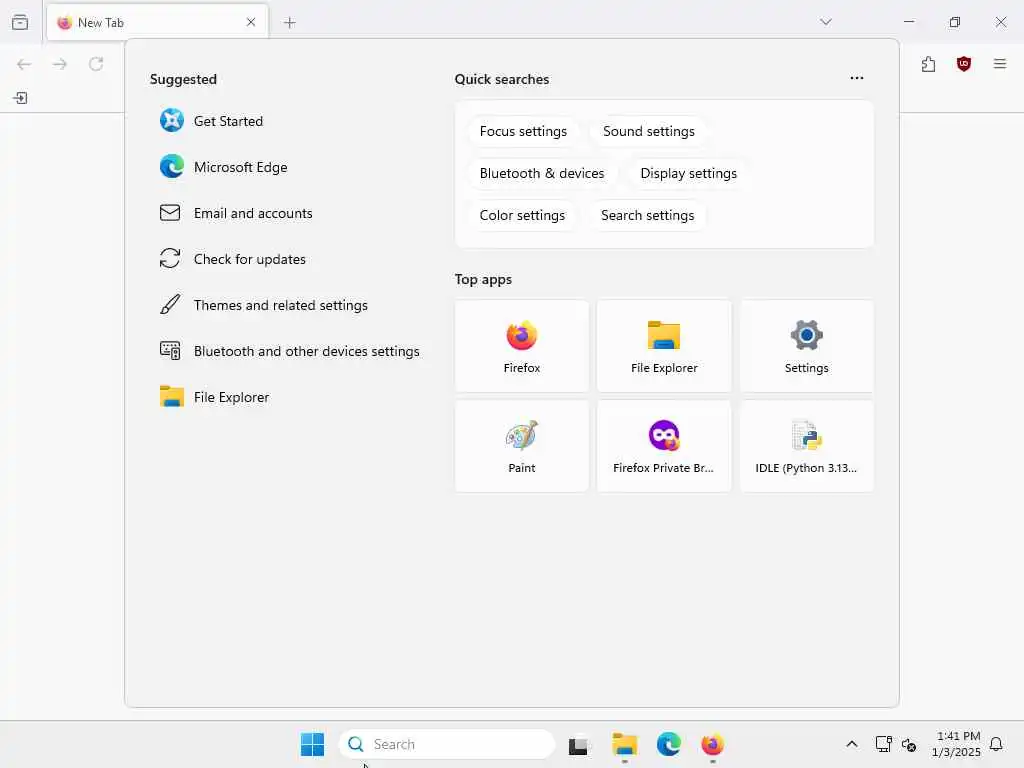The width and height of the screenshot is (1024, 768).
Task: Open Firefox list all tabs dropdown
Action: click(826, 22)
